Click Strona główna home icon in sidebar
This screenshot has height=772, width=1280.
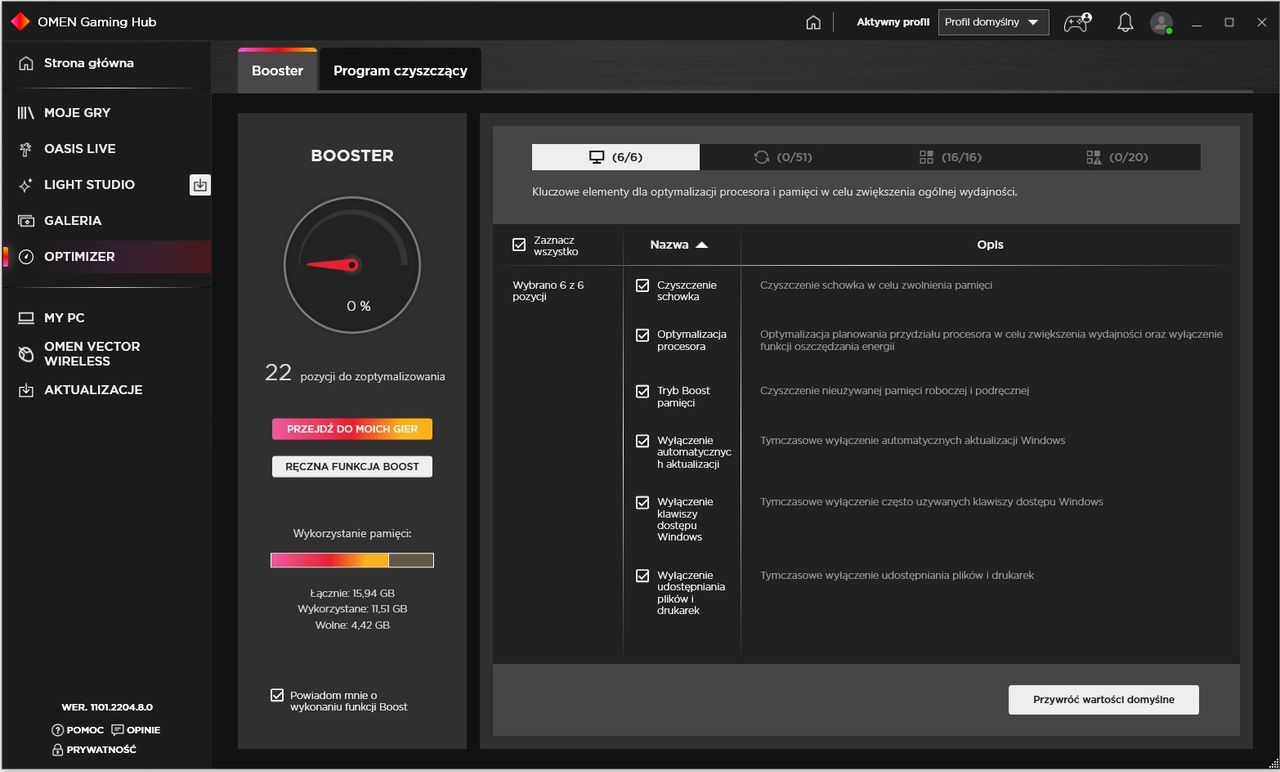click(x=27, y=63)
